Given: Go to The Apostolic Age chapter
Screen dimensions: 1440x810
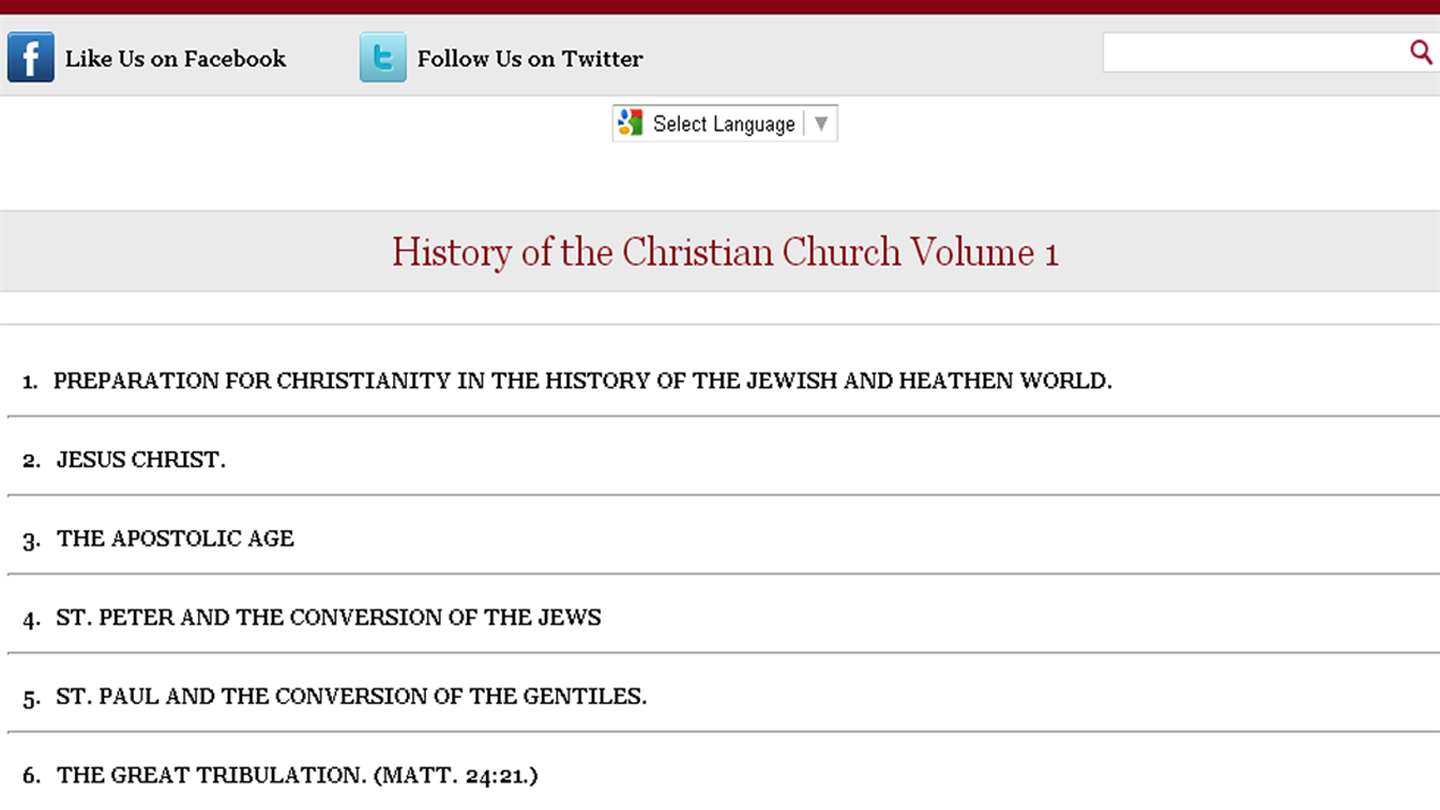Looking at the screenshot, I should (175, 539).
